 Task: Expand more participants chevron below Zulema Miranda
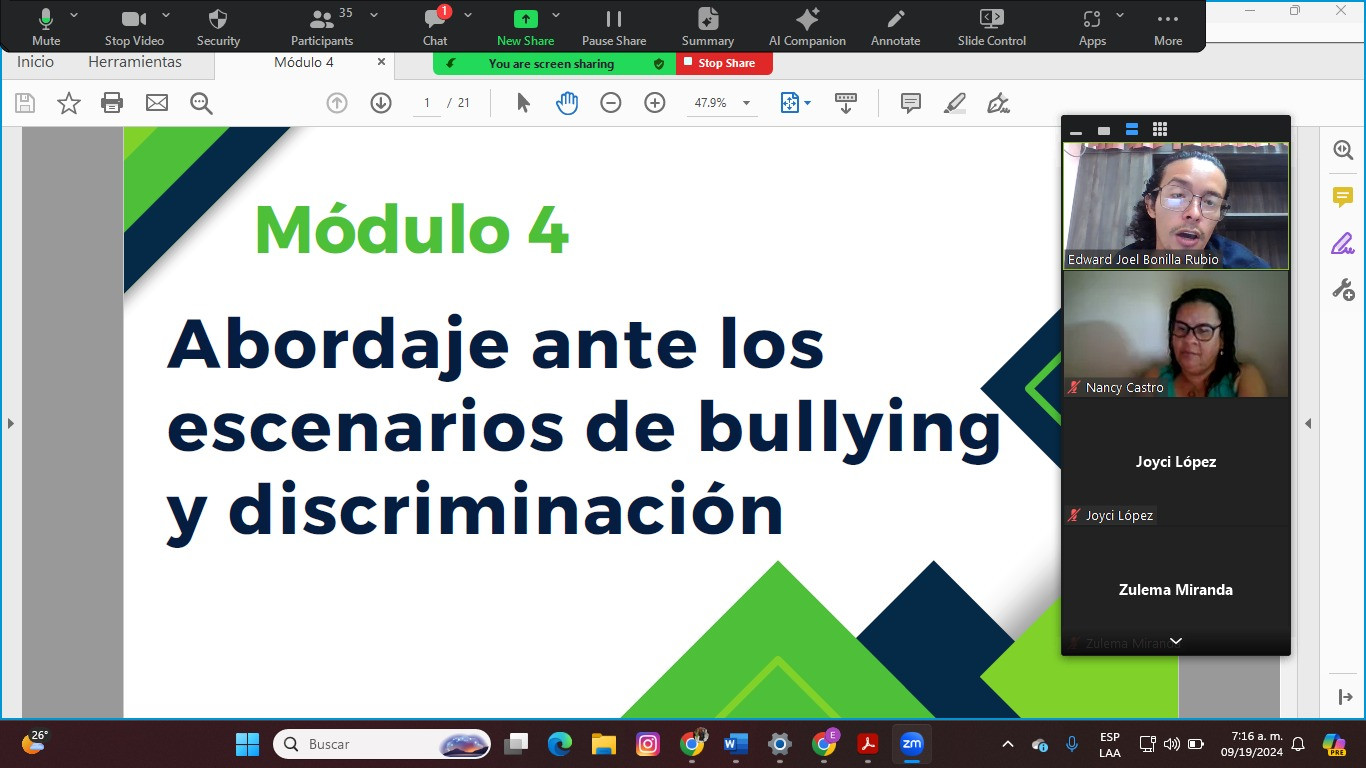coord(1176,641)
